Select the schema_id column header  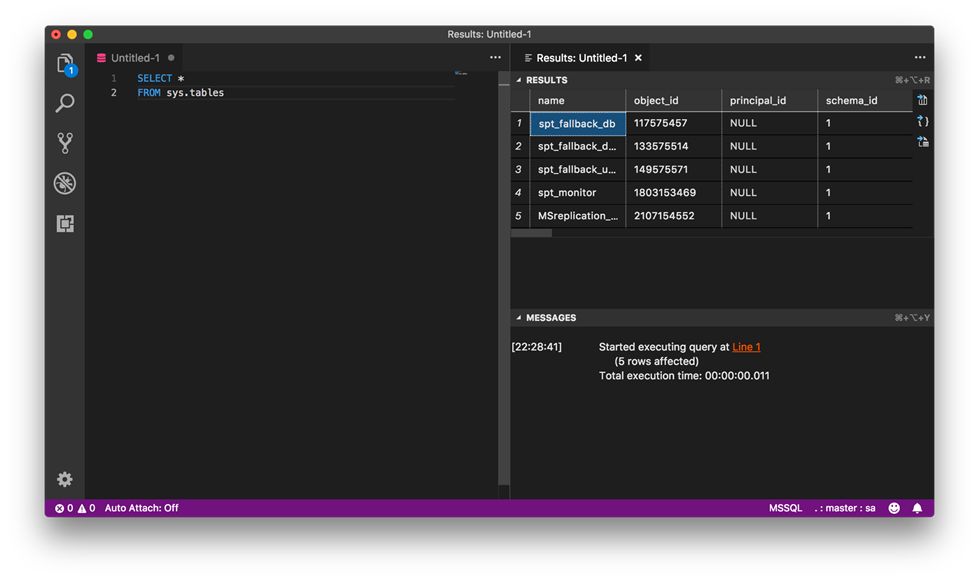(x=865, y=100)
